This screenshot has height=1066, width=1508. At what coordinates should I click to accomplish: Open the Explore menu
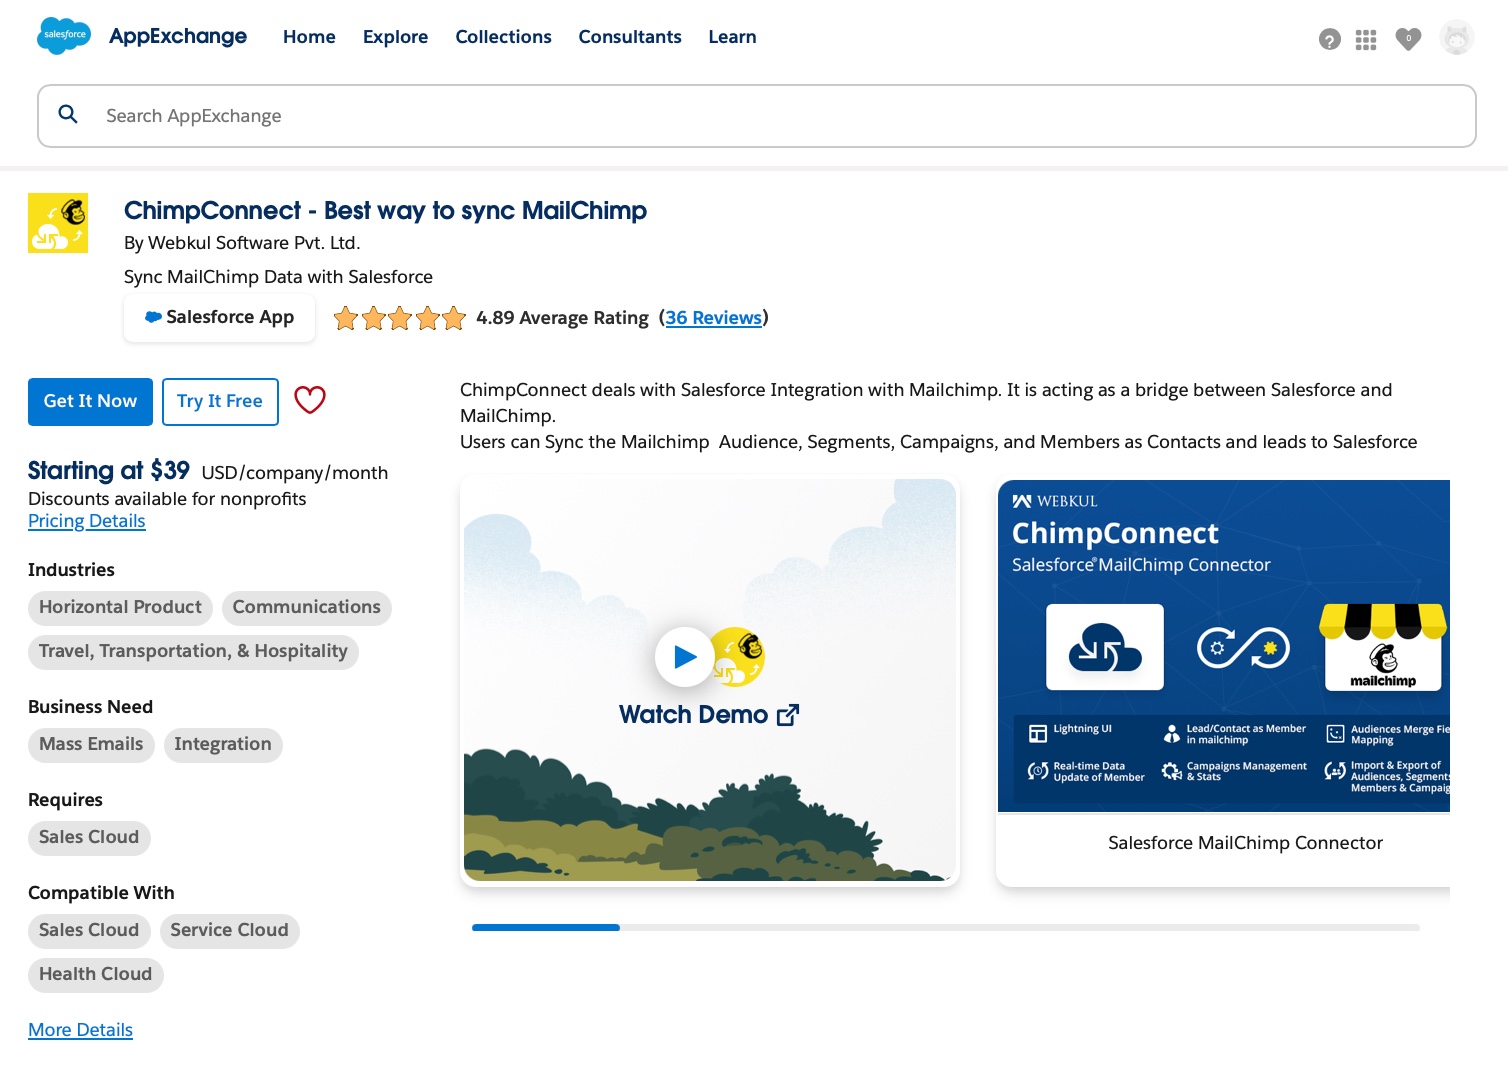(395, 37)
